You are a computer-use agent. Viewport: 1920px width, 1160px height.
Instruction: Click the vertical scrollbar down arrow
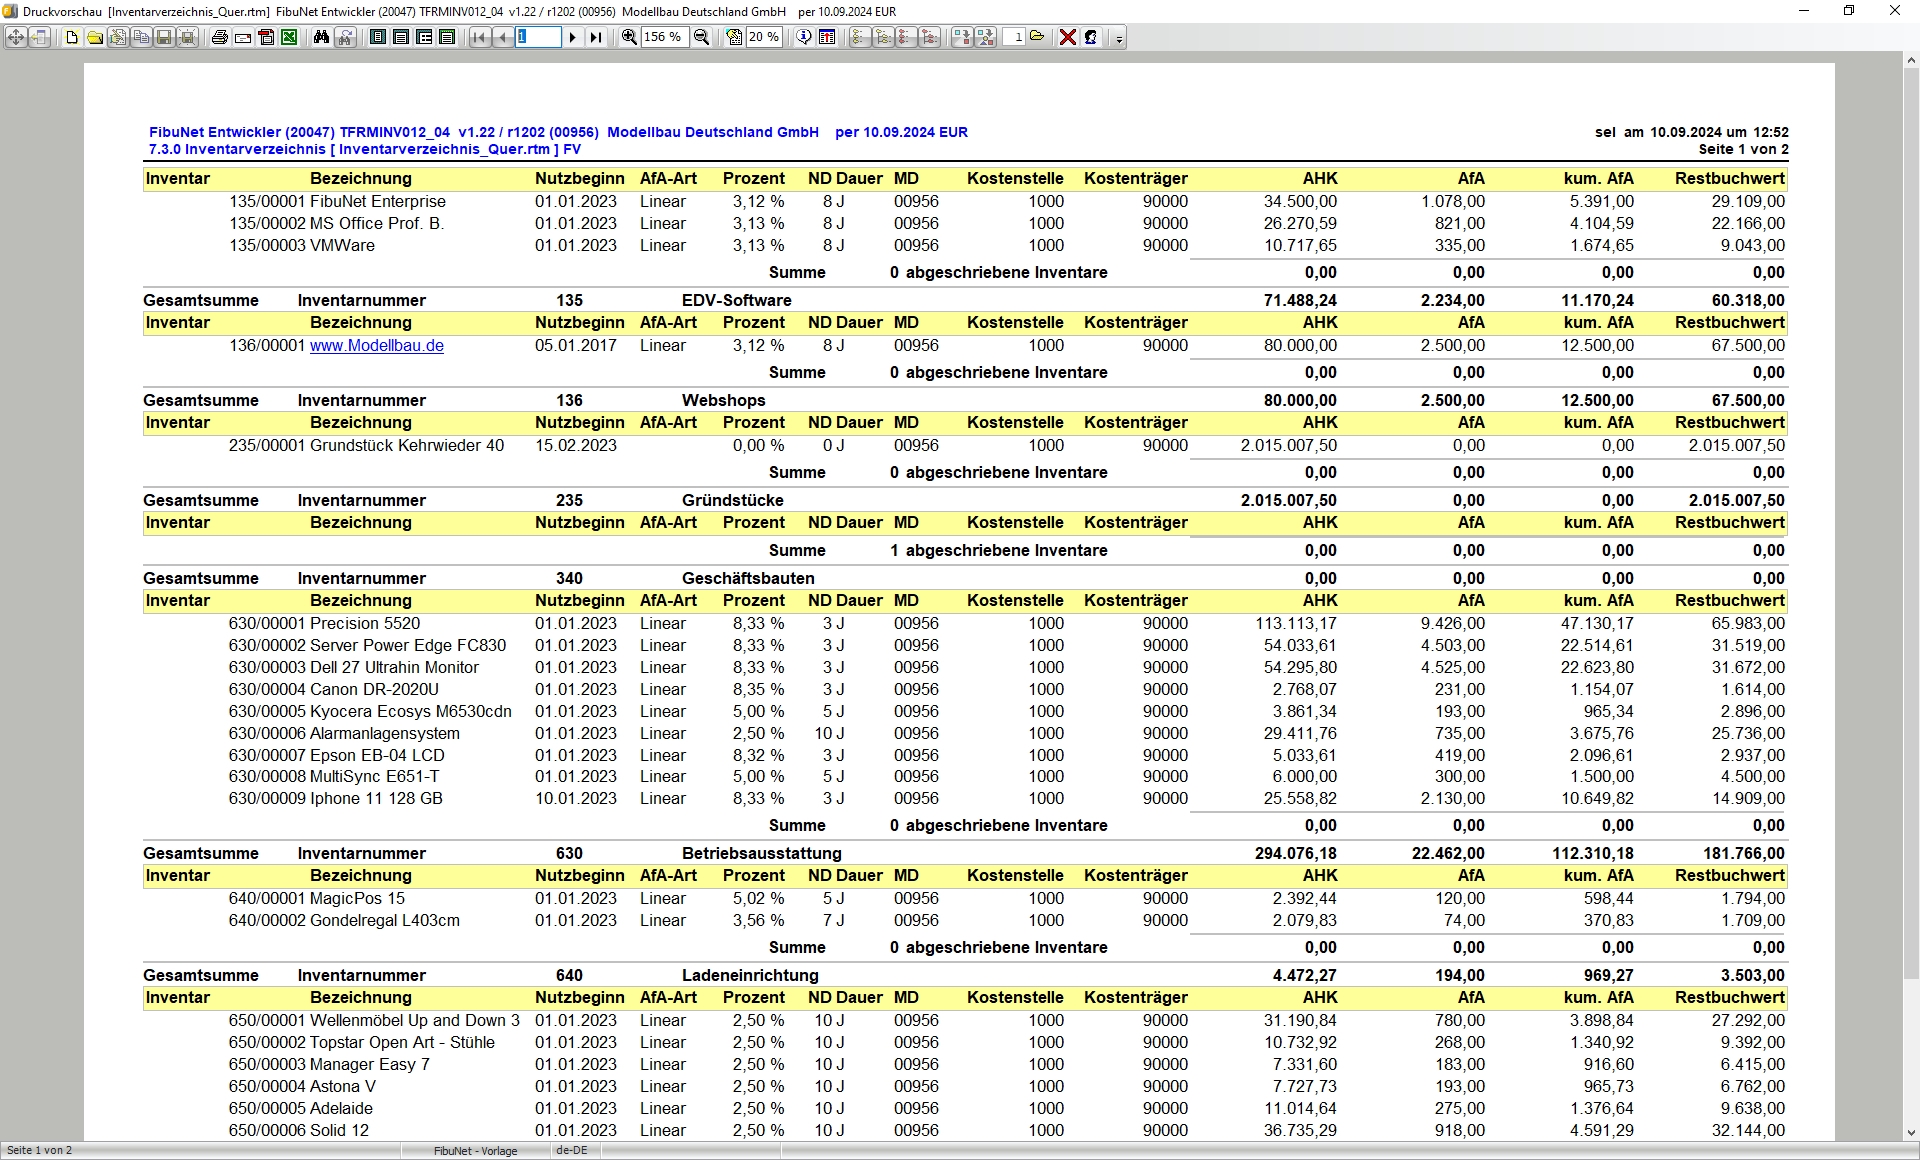pos(1911,1132)
